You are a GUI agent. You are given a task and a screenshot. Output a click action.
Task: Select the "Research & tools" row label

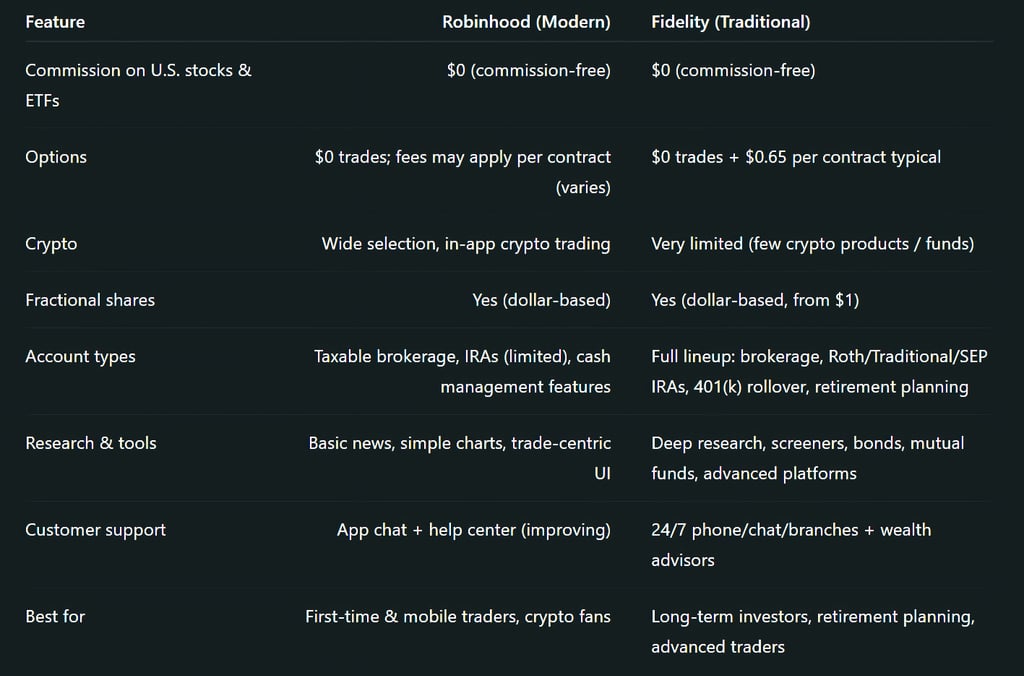click(91, 443)
